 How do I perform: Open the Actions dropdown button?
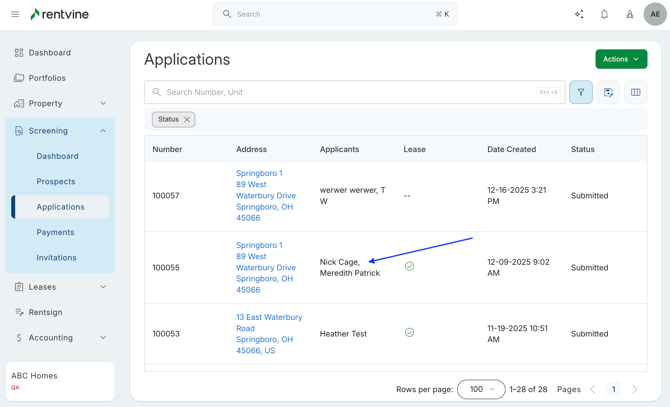click(621, 59)
